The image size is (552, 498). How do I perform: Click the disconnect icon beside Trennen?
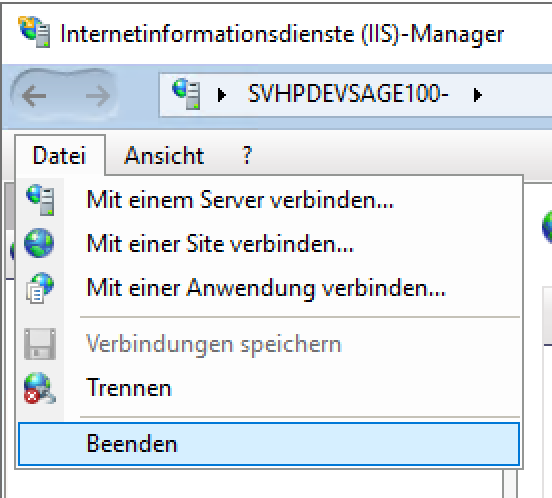39,388
